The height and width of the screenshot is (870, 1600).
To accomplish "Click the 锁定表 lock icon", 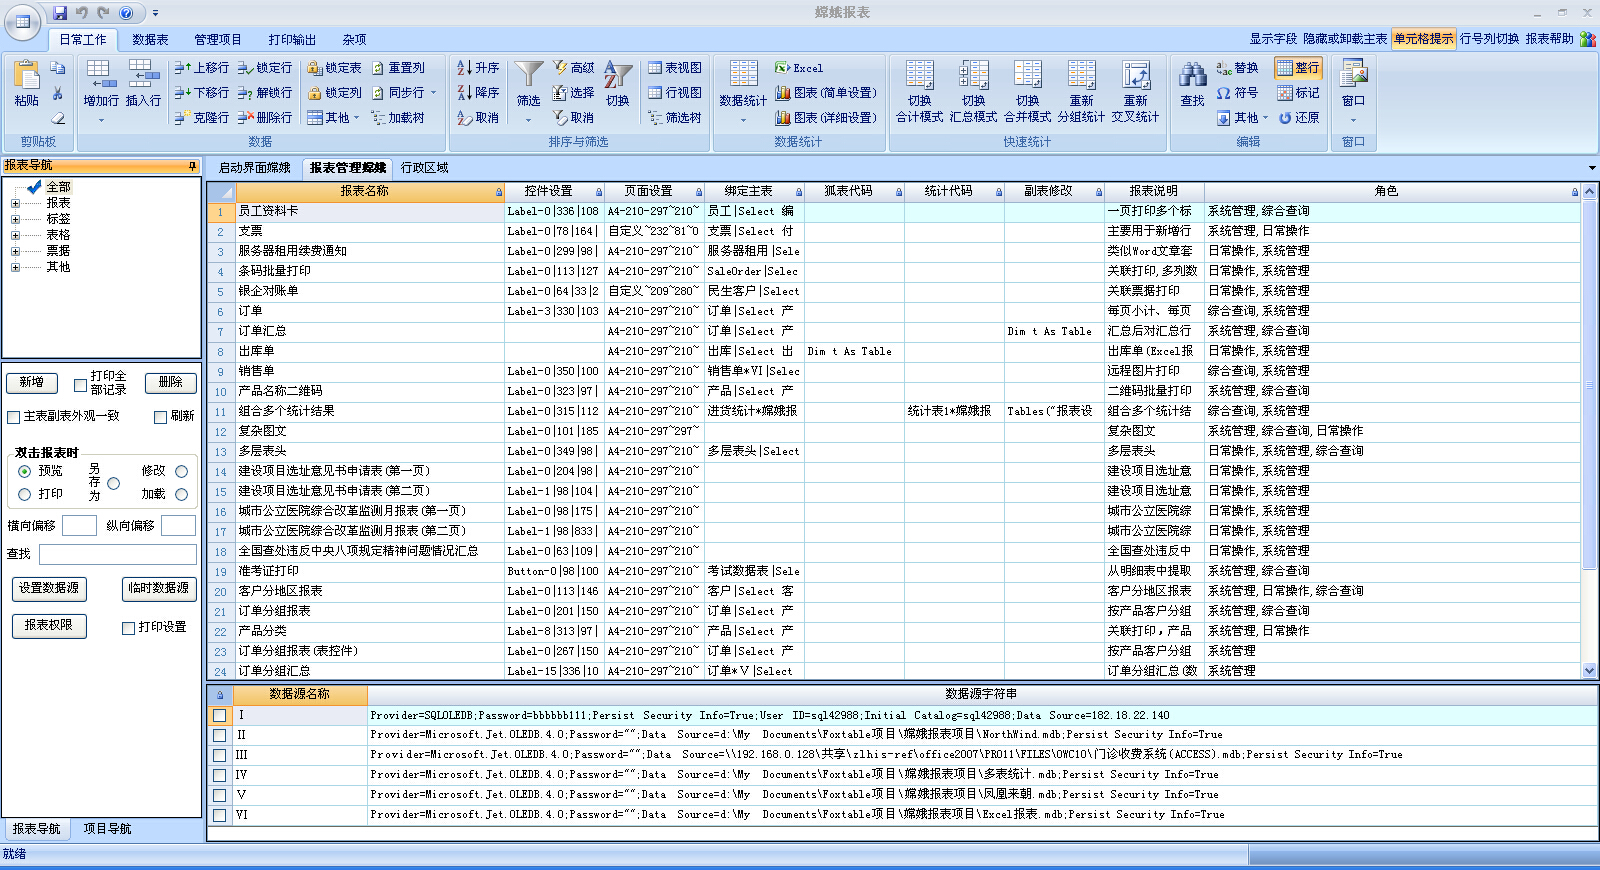I will click(x=315, y=68).
